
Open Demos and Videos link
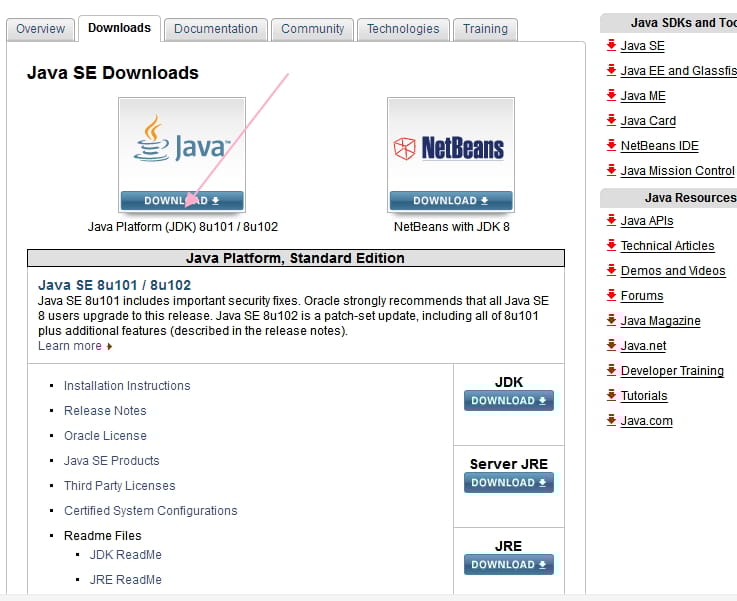tap(673, 271)
